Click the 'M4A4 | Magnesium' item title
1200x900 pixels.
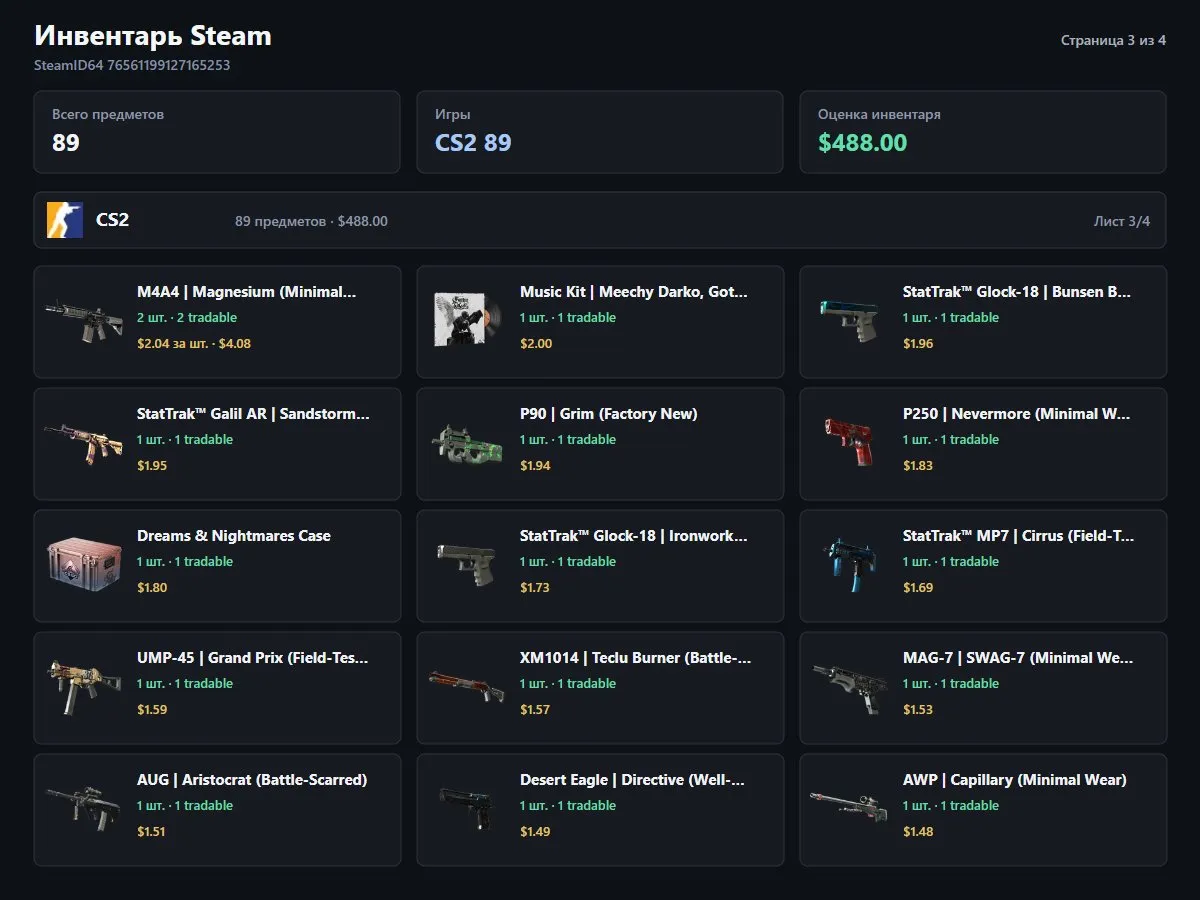(247, 292)
